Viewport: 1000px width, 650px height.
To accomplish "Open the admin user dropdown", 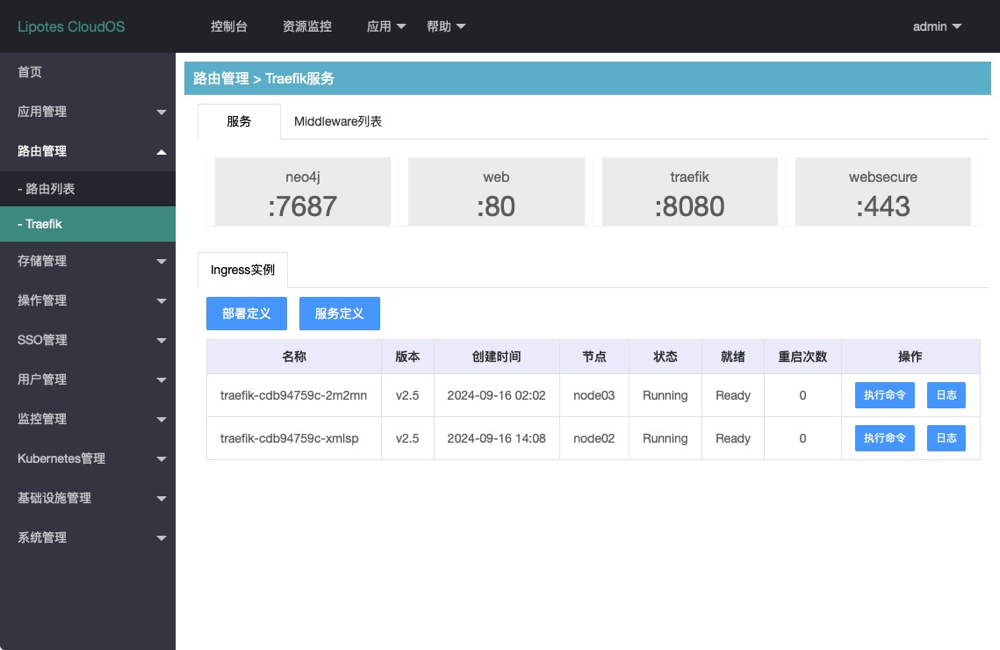I will 937,27.
